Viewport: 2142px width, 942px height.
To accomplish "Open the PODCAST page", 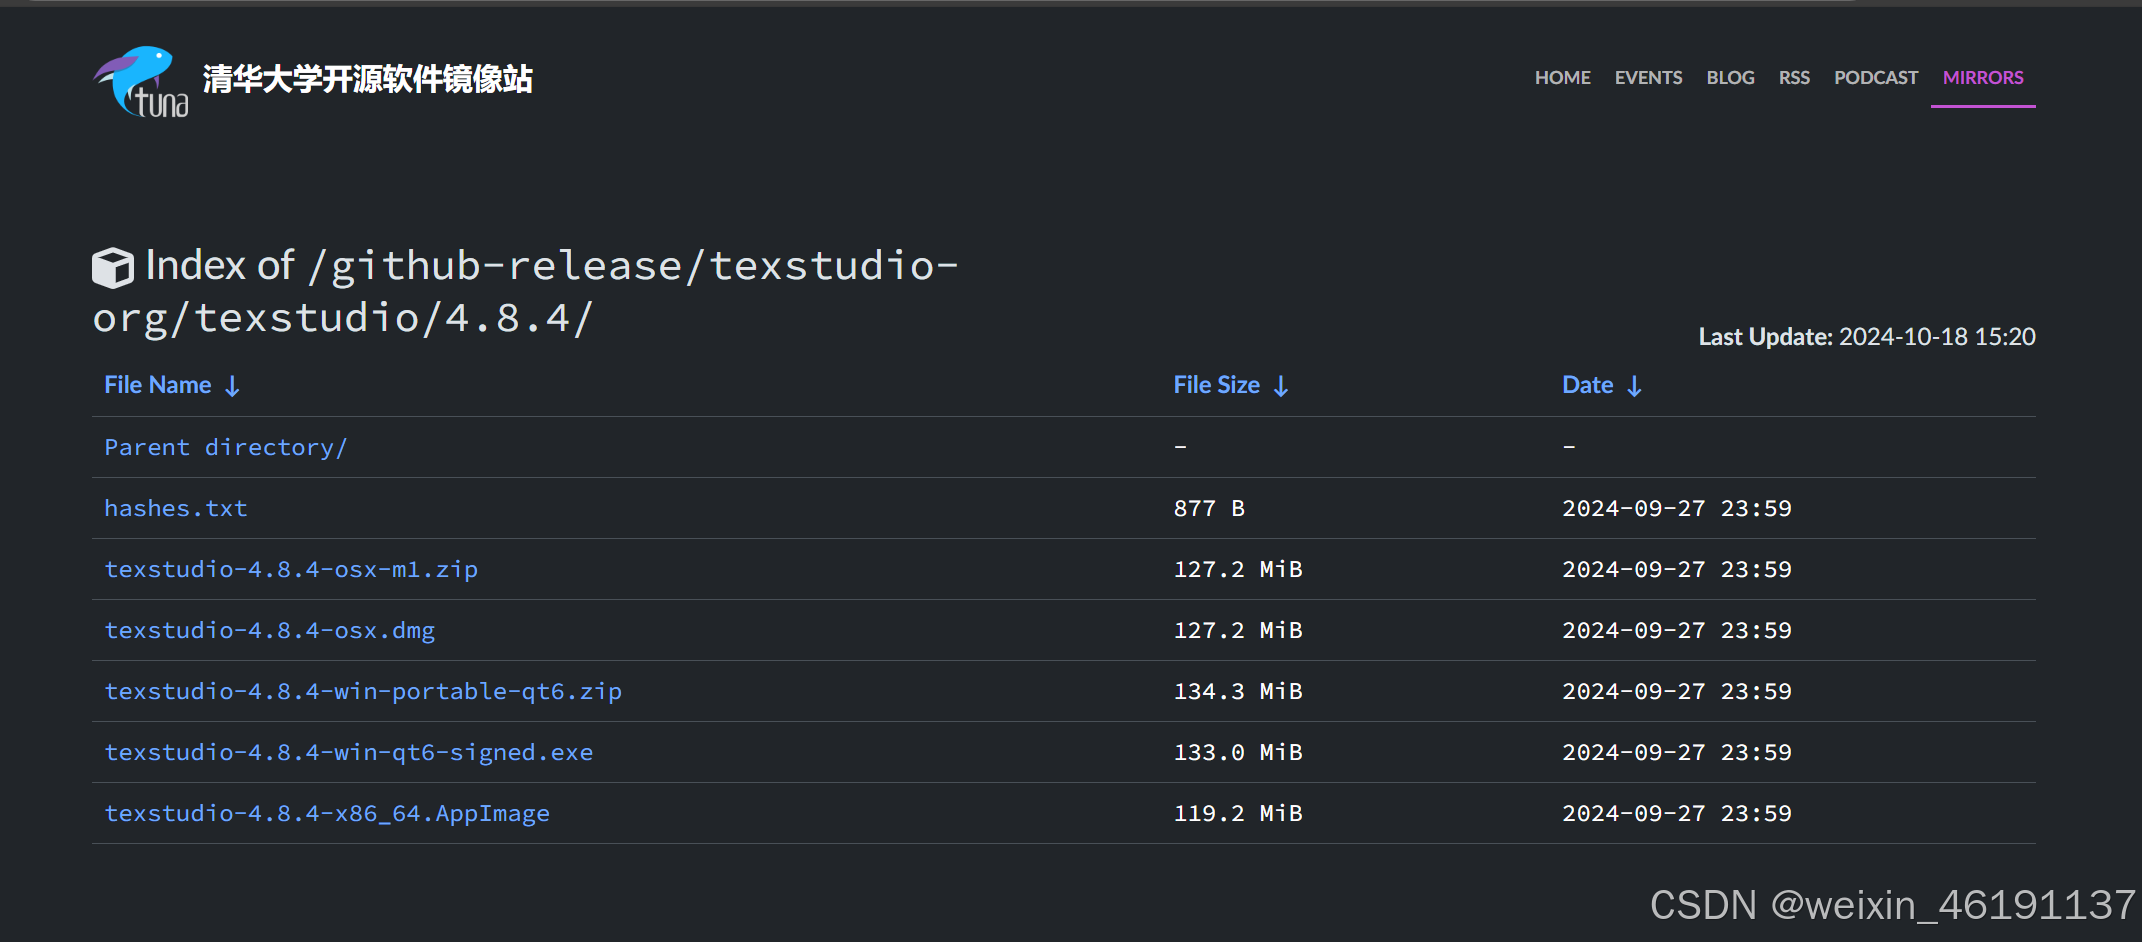I will pos(1875,77).
